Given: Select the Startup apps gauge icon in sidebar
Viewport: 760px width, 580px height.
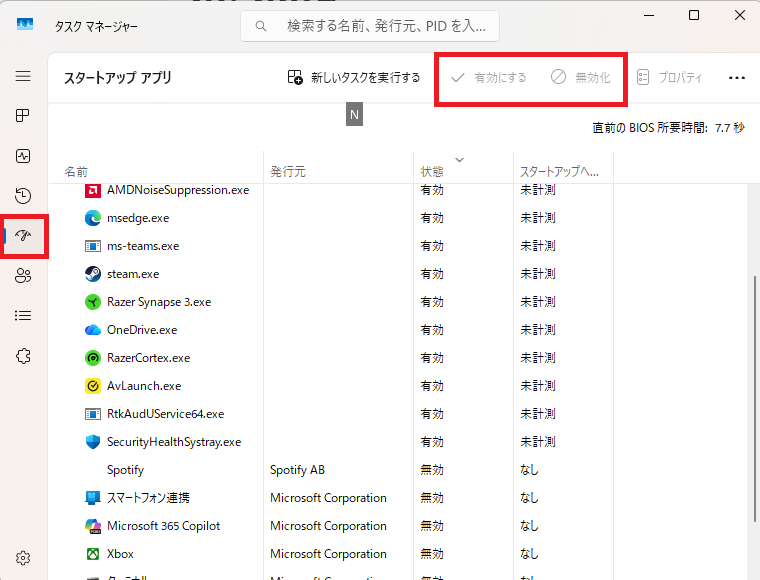Looking at the screenshot, I should 23,236.
